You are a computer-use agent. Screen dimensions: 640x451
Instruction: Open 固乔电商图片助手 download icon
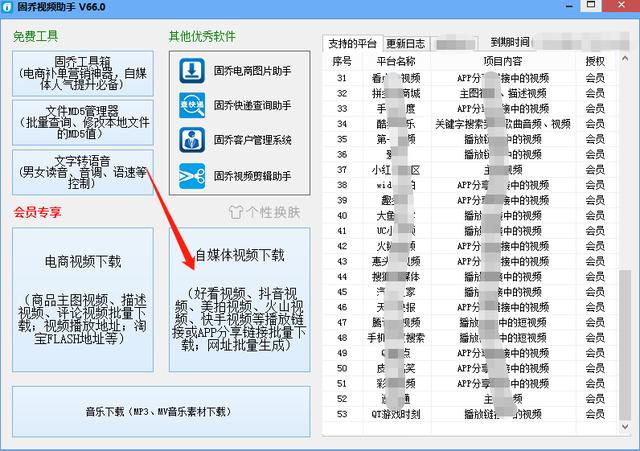[x=192, y=71]
